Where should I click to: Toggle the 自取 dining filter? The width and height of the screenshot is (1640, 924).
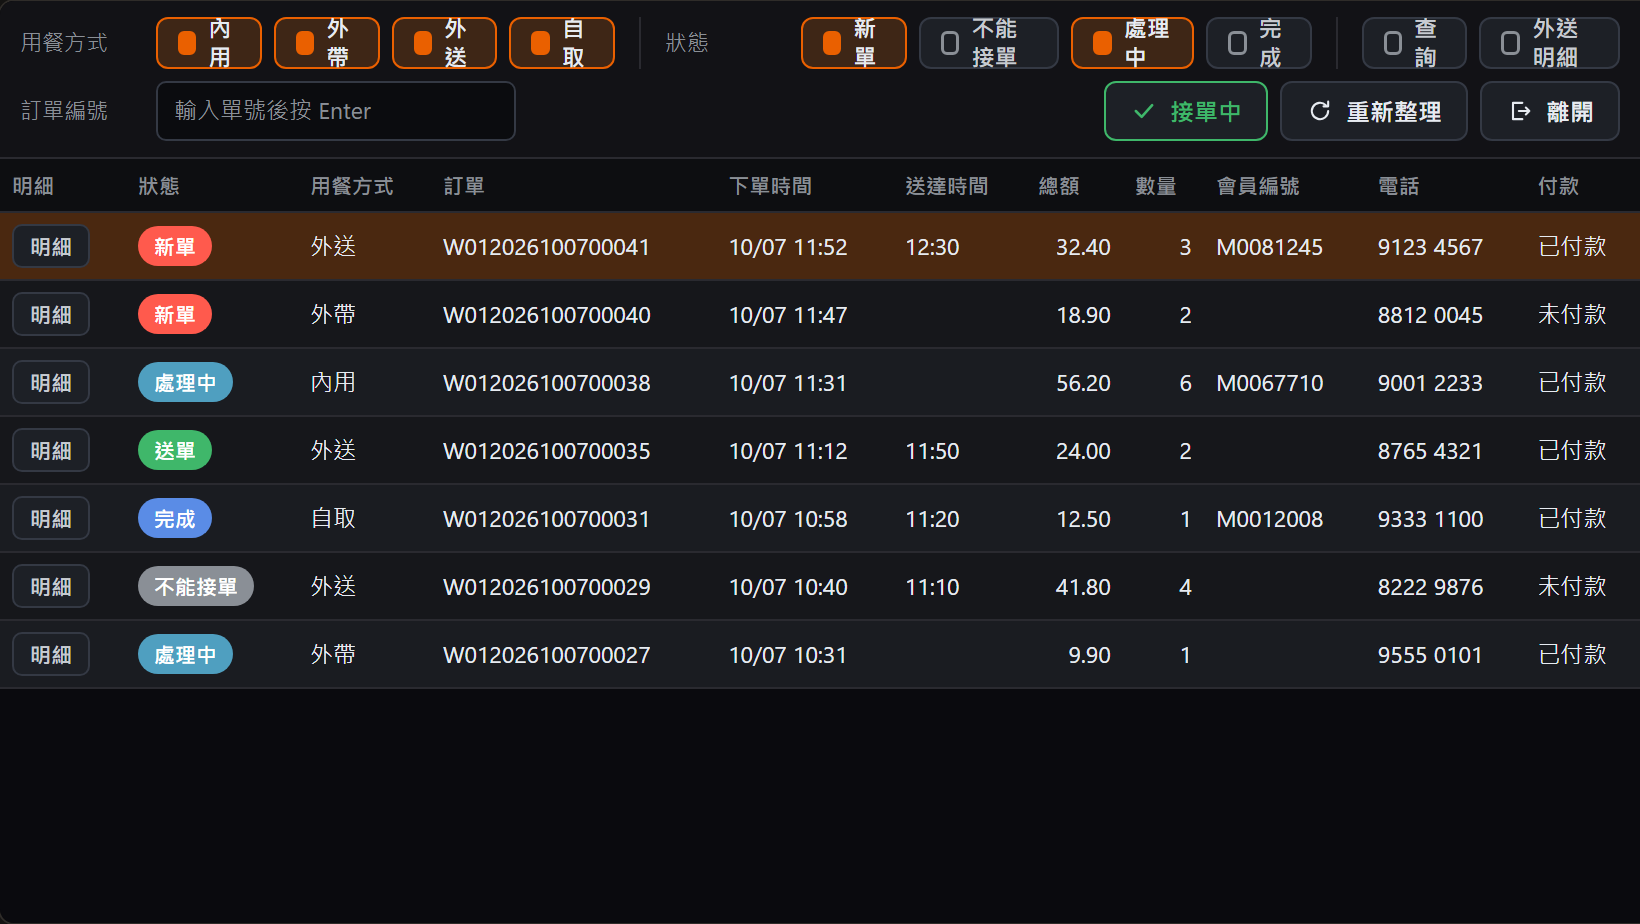(561, 43)
